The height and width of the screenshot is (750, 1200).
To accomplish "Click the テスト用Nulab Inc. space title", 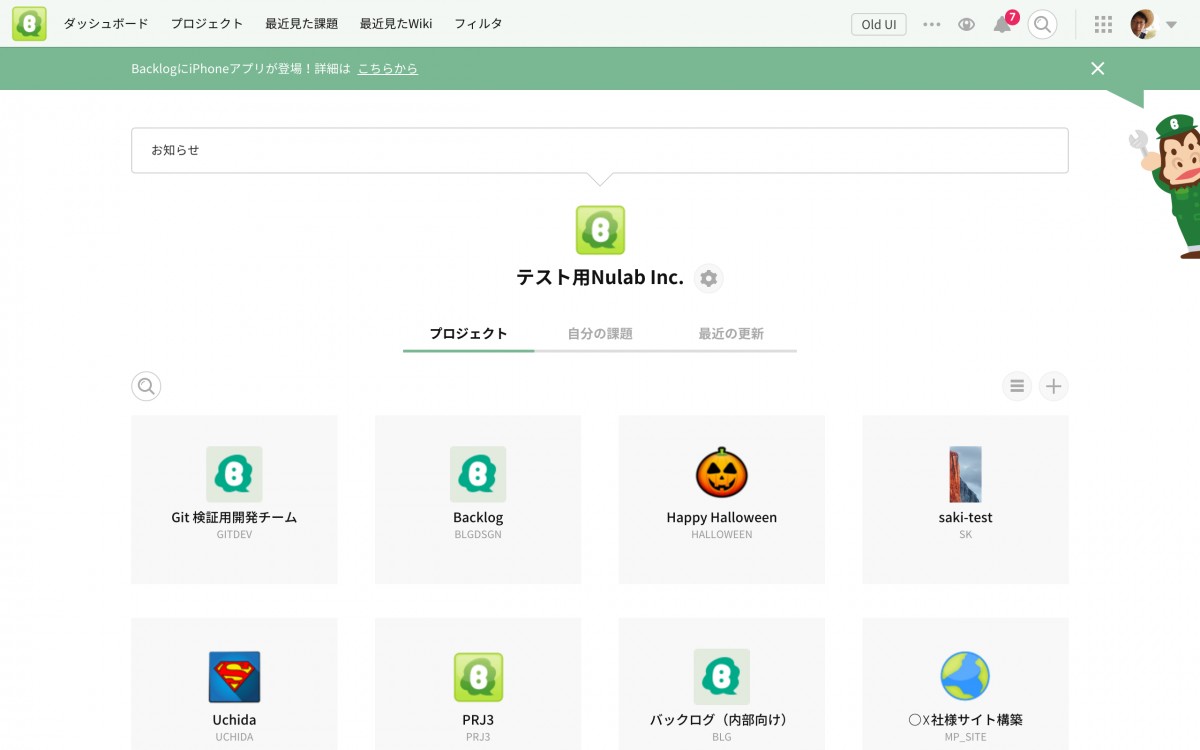I will 600,278.
